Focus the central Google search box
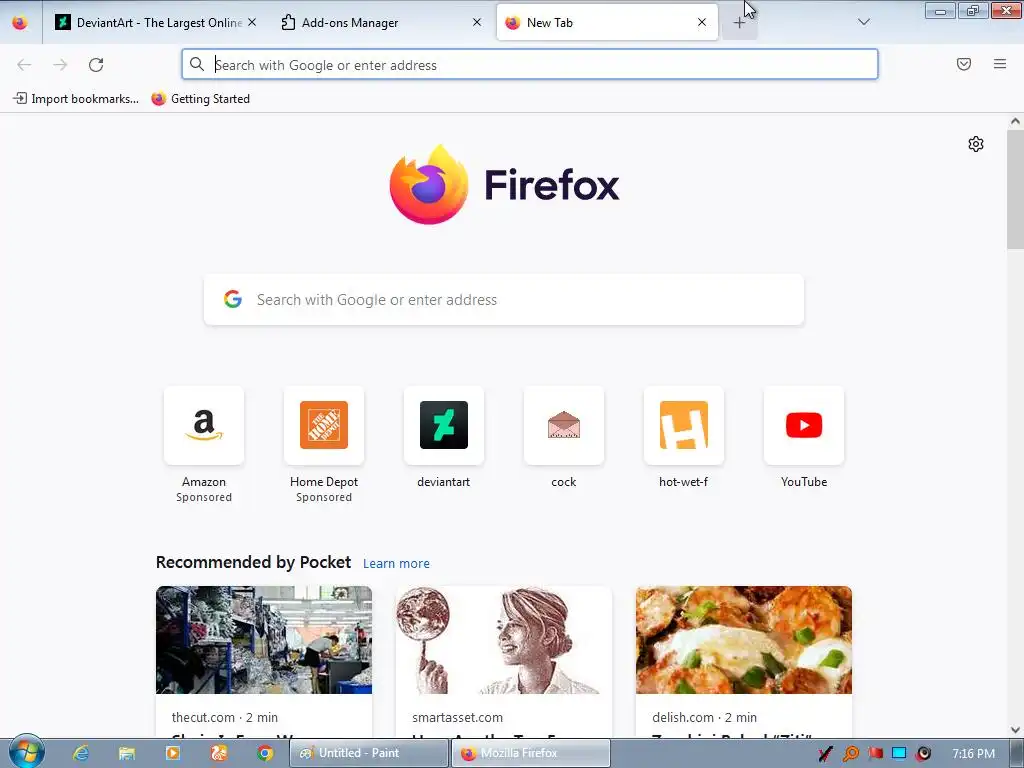 click(504, 300)
